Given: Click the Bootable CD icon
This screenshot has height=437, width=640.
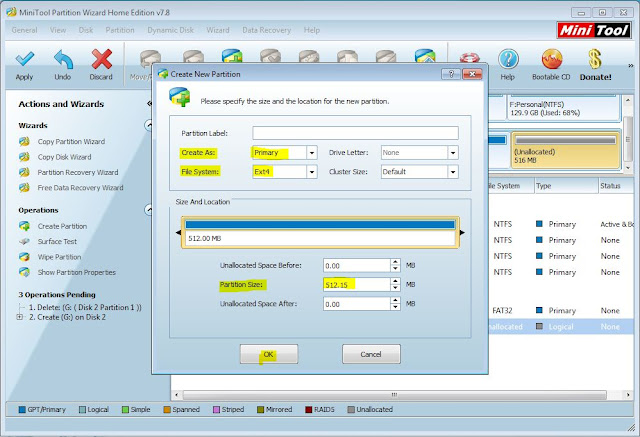Looking at the screenshot, I should tap(551, 59).
